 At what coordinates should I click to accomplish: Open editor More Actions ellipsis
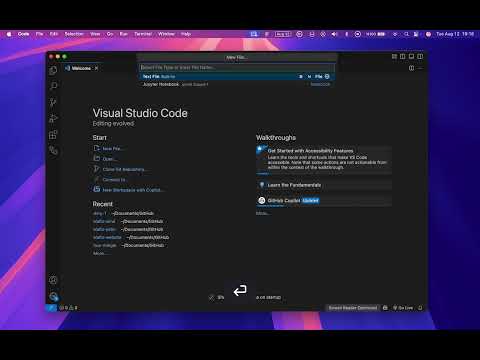coord(420,68)
